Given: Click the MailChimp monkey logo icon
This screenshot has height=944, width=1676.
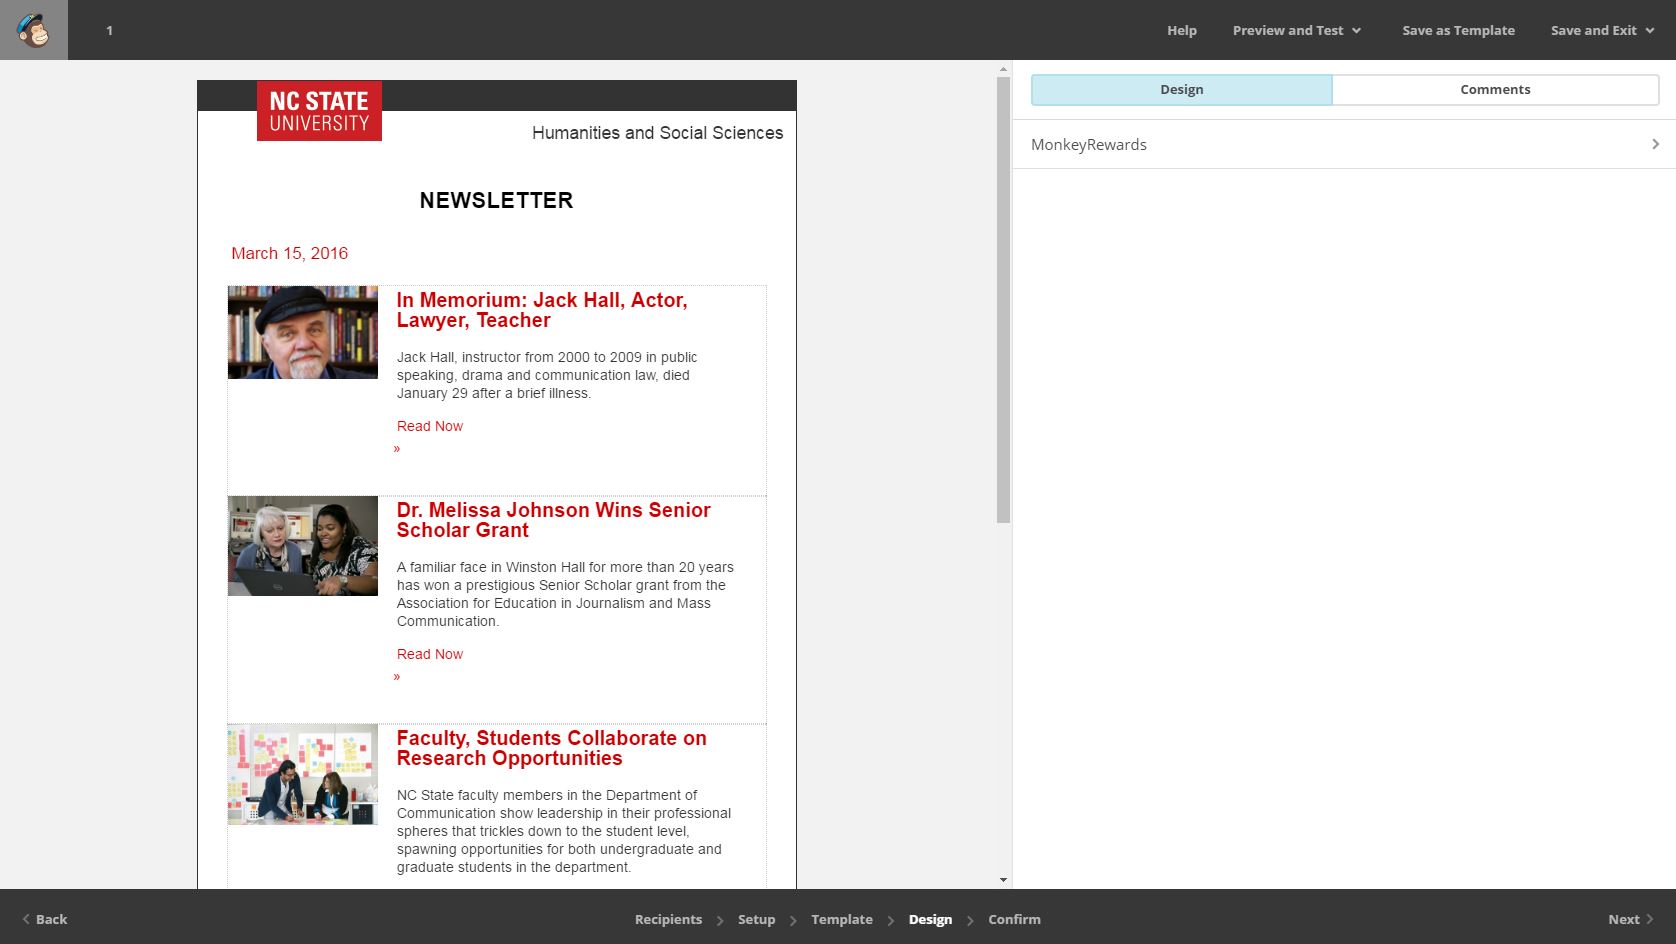Looking at the screenshot, I should tap(34, 30).
